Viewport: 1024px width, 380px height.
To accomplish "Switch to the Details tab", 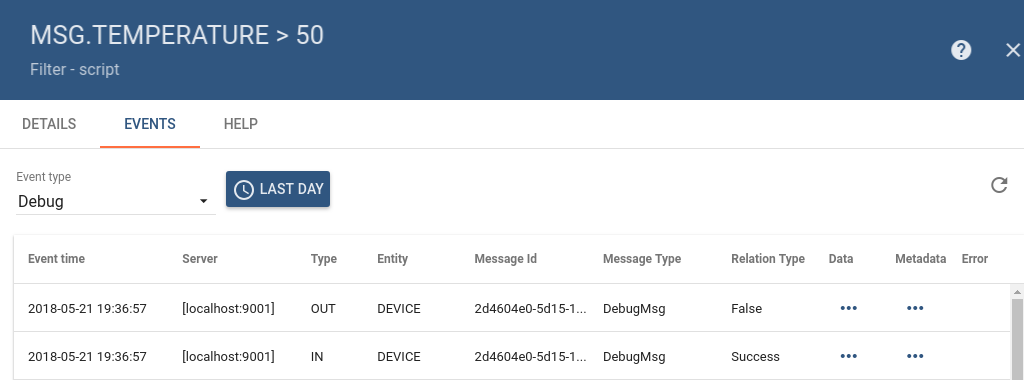I will (x=49, y=123).
